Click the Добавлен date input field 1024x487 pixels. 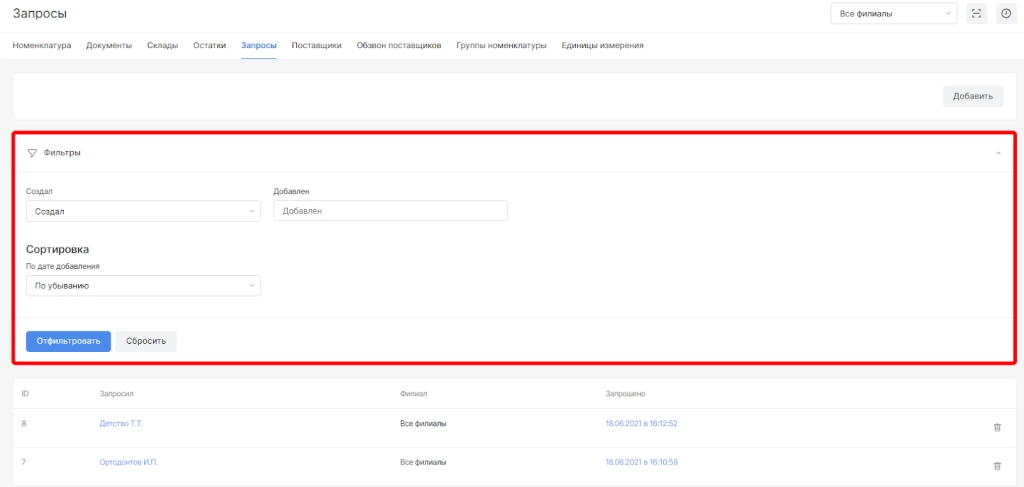tap(390, 211)
